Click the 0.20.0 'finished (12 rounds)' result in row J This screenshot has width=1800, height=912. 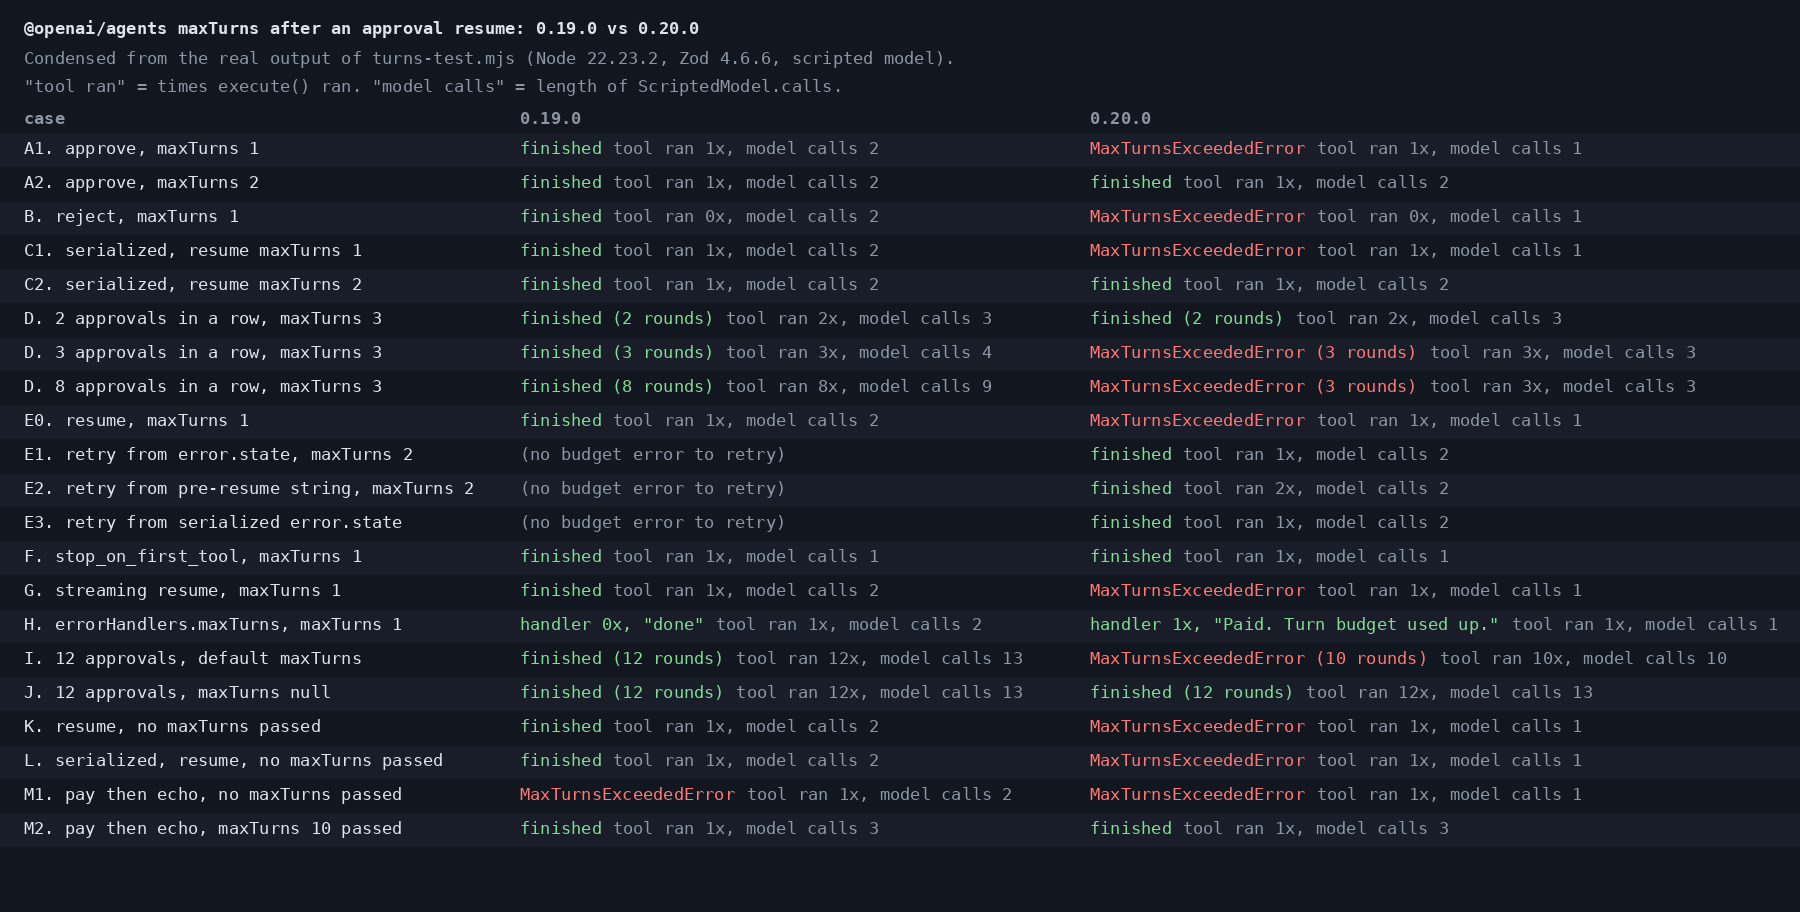(1192, 692)
